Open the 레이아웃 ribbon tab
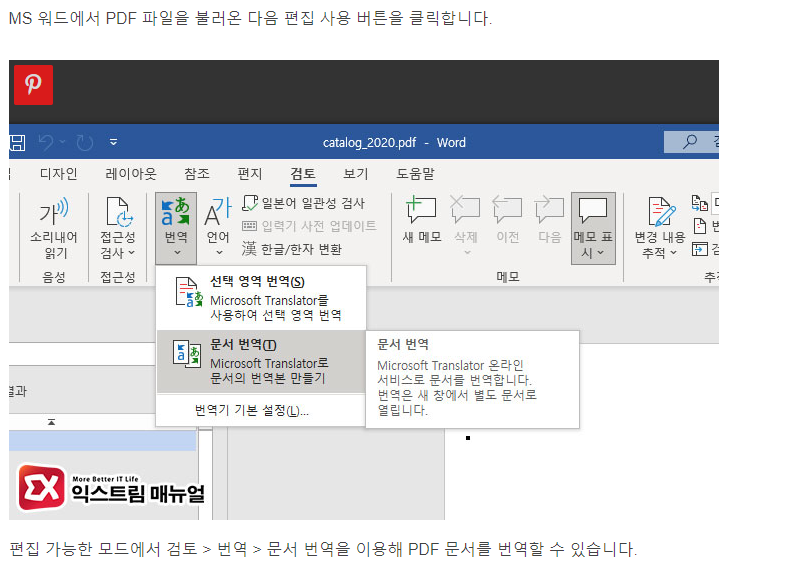 tap(131, 174)
